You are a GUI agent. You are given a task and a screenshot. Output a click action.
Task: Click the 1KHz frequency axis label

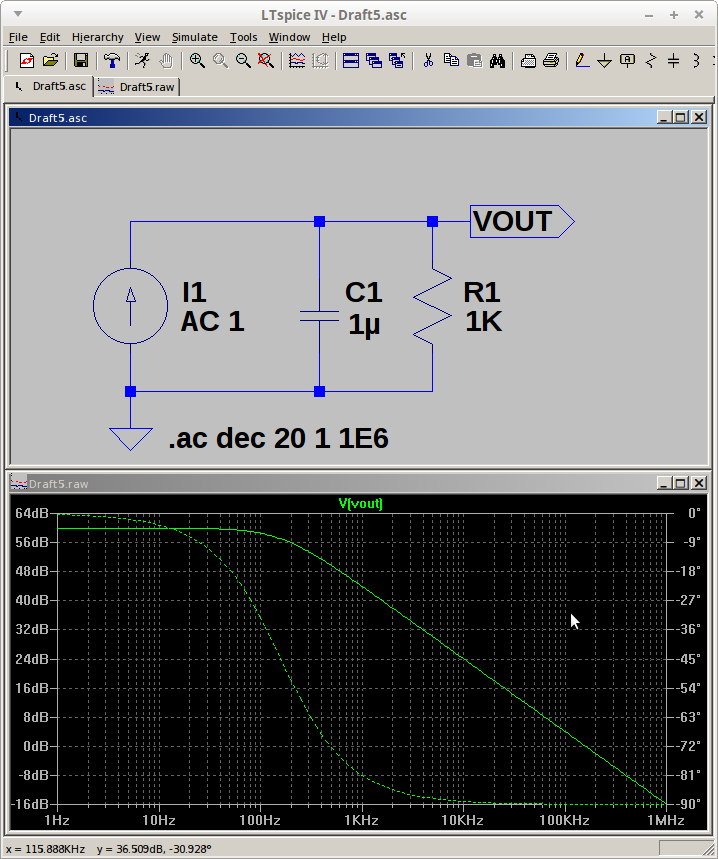(x=361, y=820)
